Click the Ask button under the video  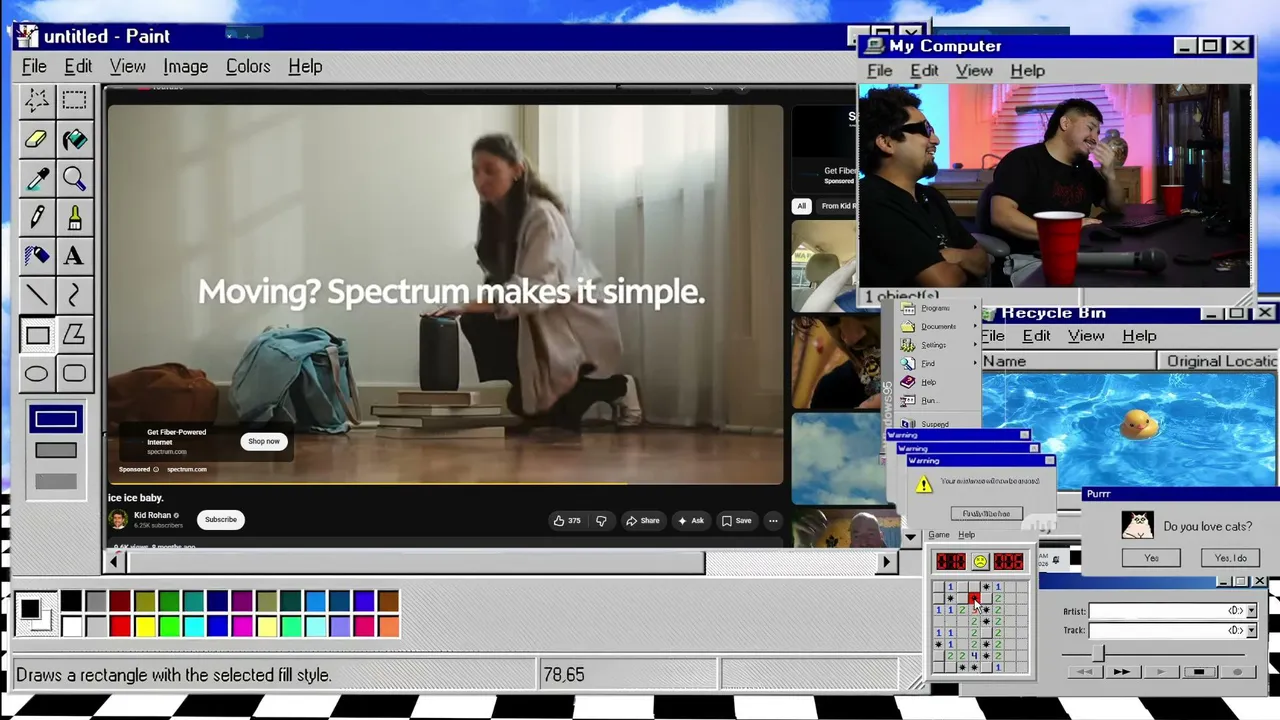coord(691,520)
